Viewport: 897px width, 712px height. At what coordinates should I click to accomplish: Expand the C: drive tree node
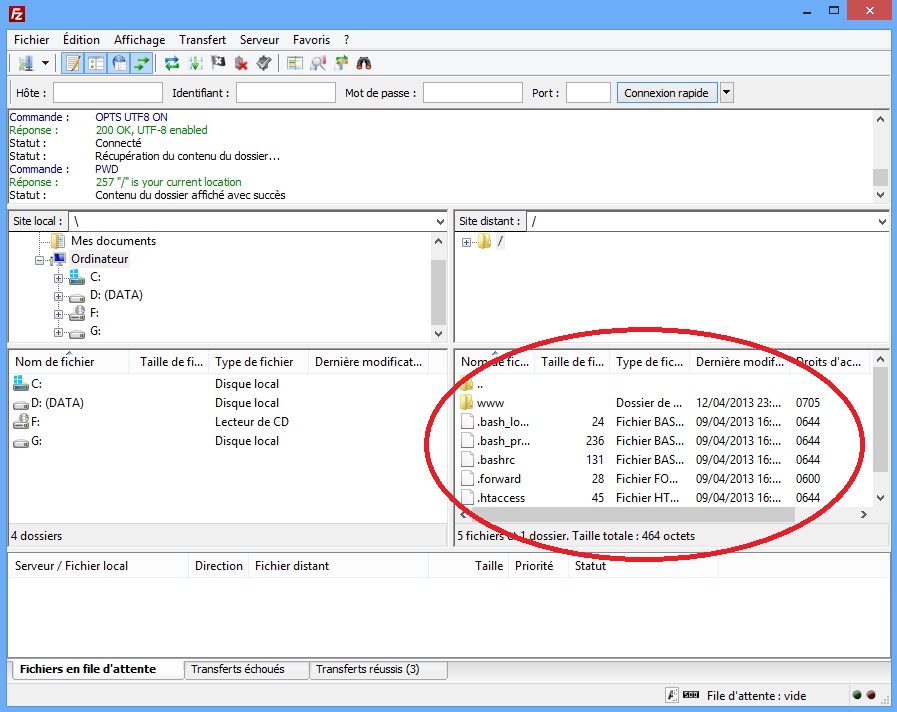[x=58, y=279]
